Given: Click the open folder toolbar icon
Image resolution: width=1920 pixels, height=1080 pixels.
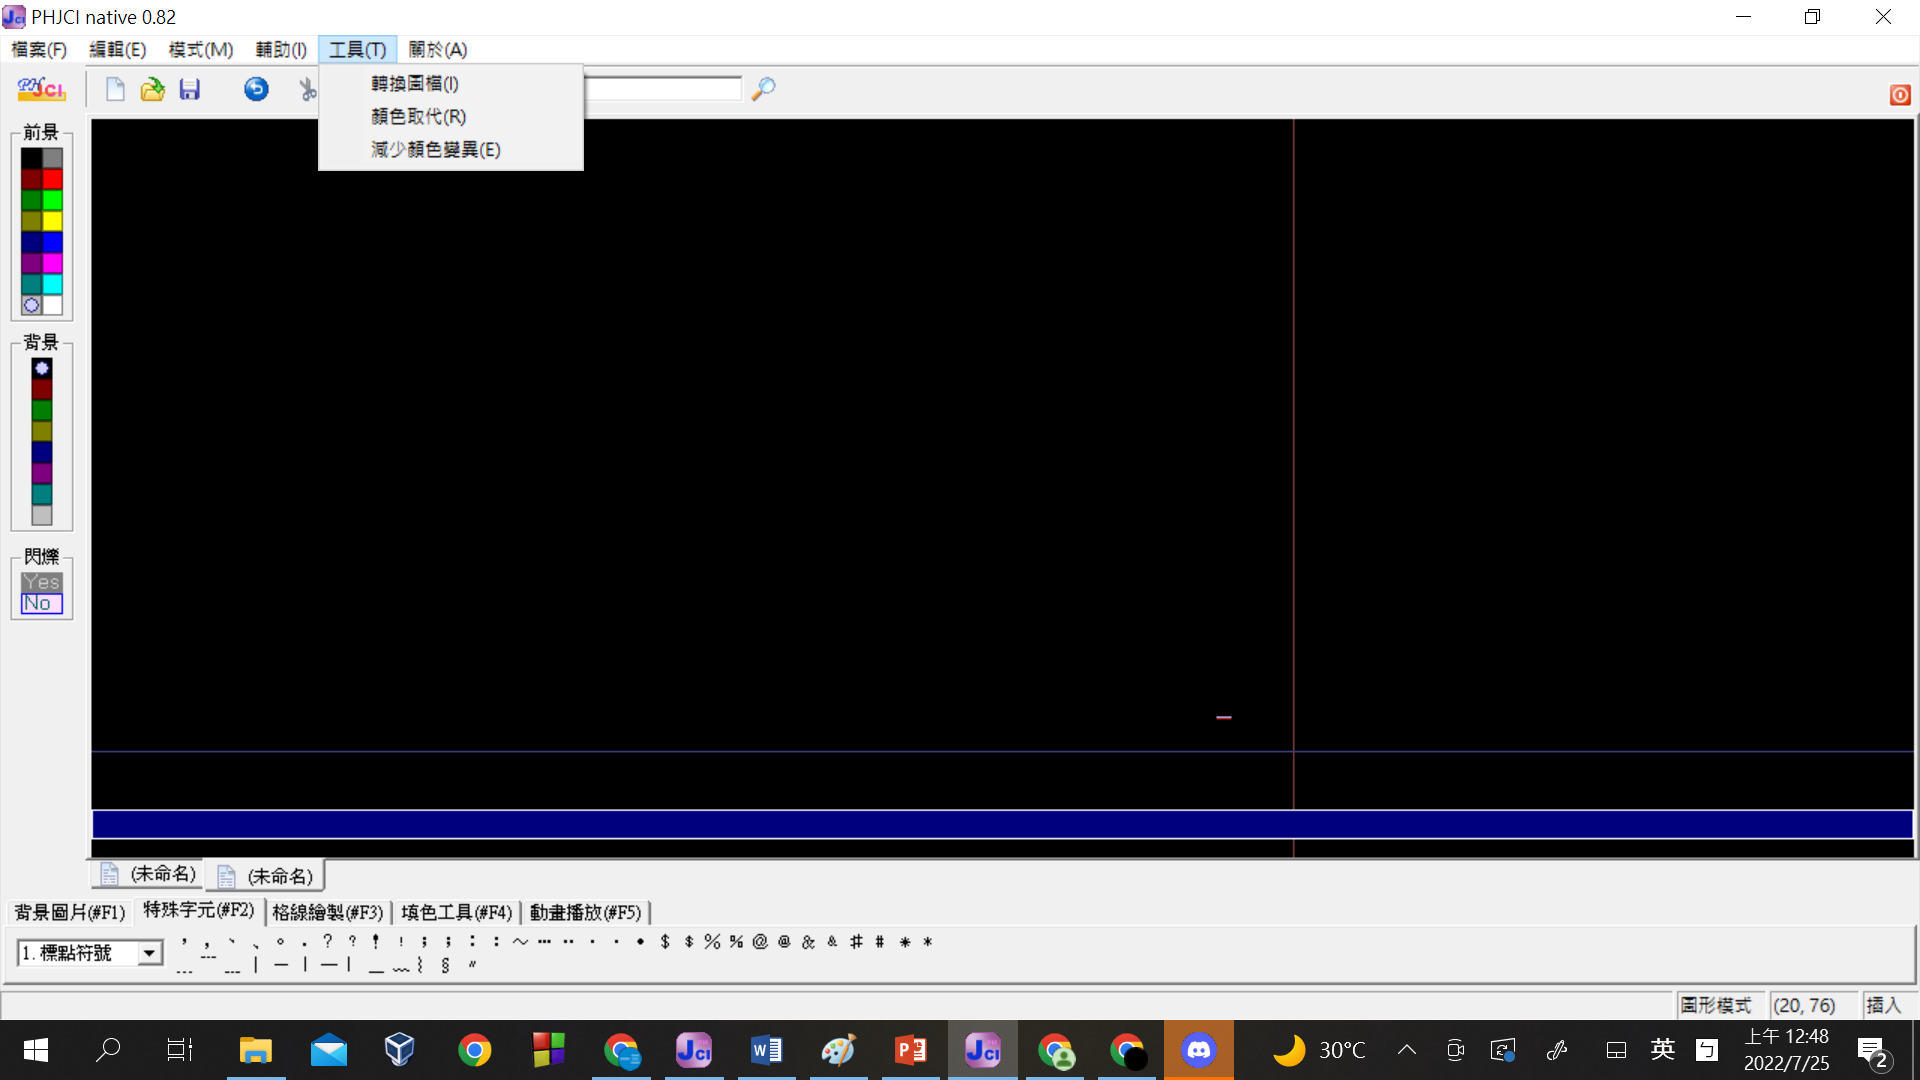Looking at the screenshot, I should [152, 90].
